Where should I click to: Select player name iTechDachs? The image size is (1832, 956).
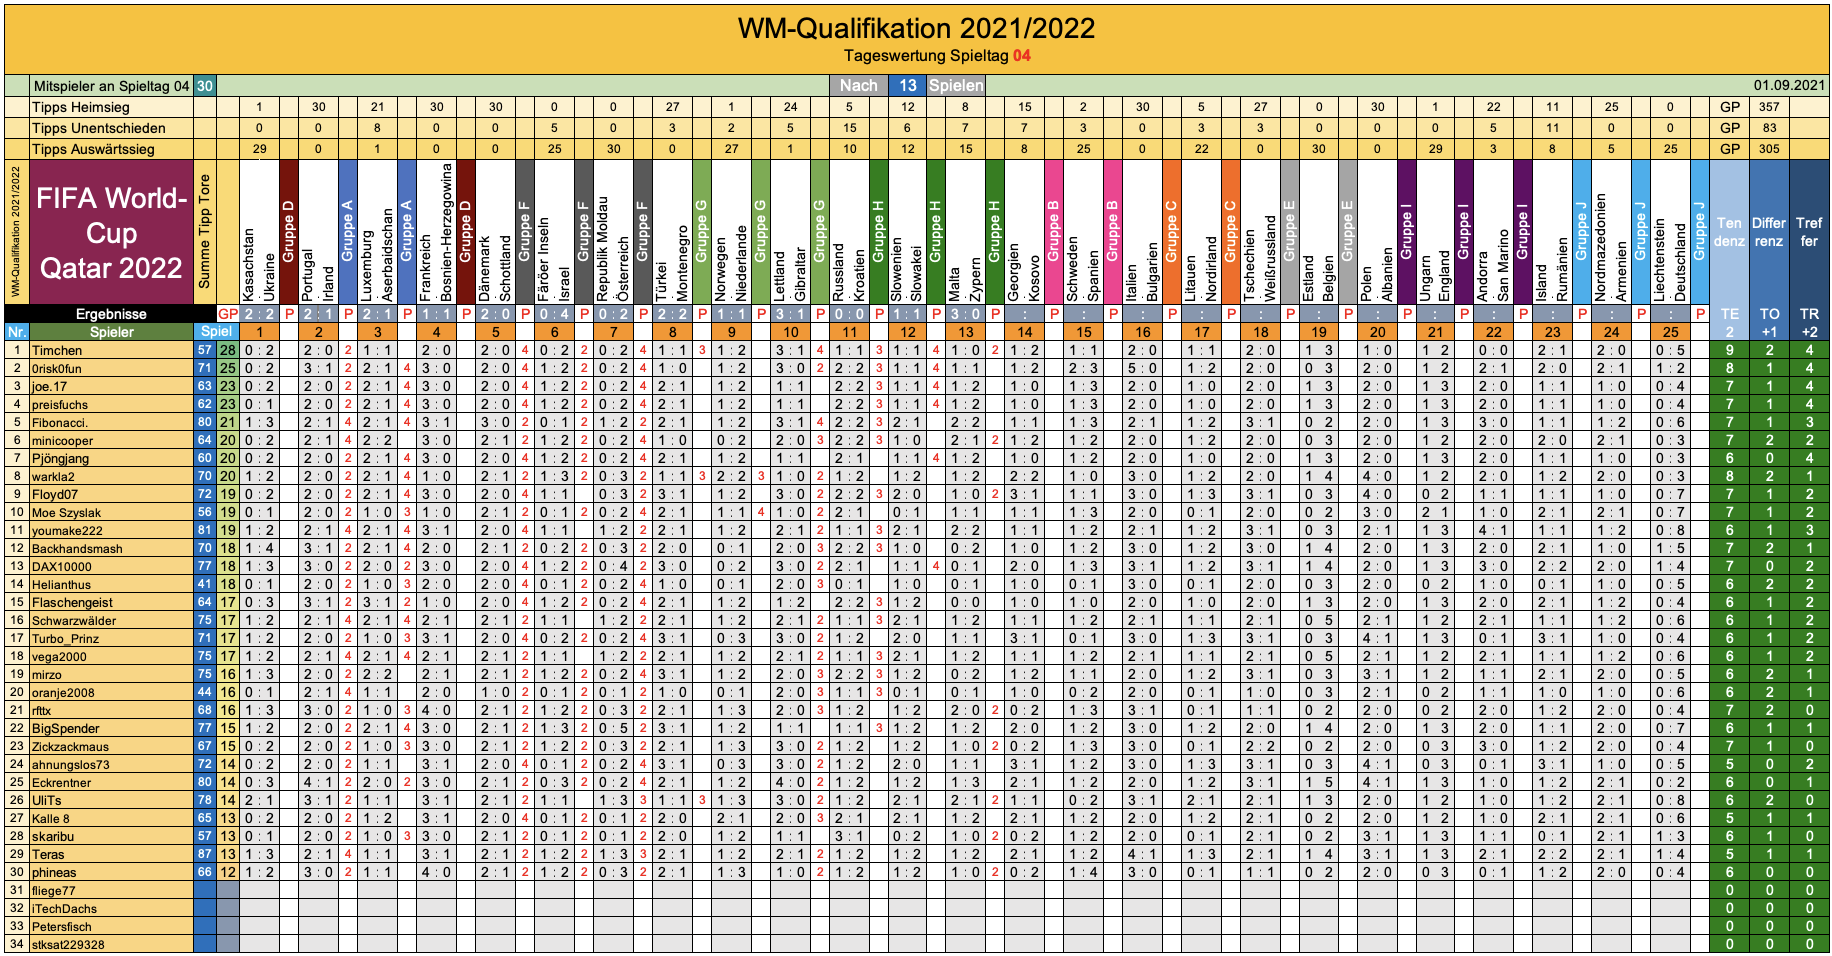(x=64, y=908)
